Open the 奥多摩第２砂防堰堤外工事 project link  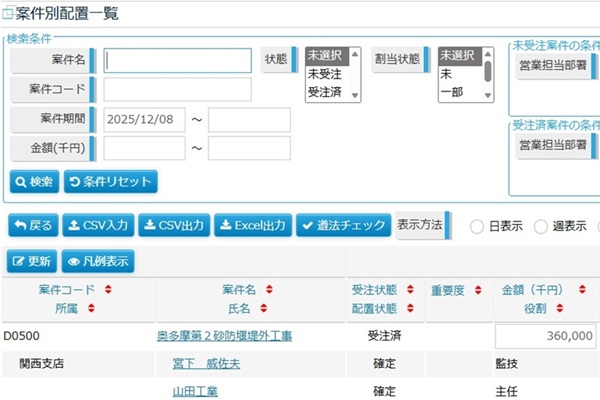(225, 336)
